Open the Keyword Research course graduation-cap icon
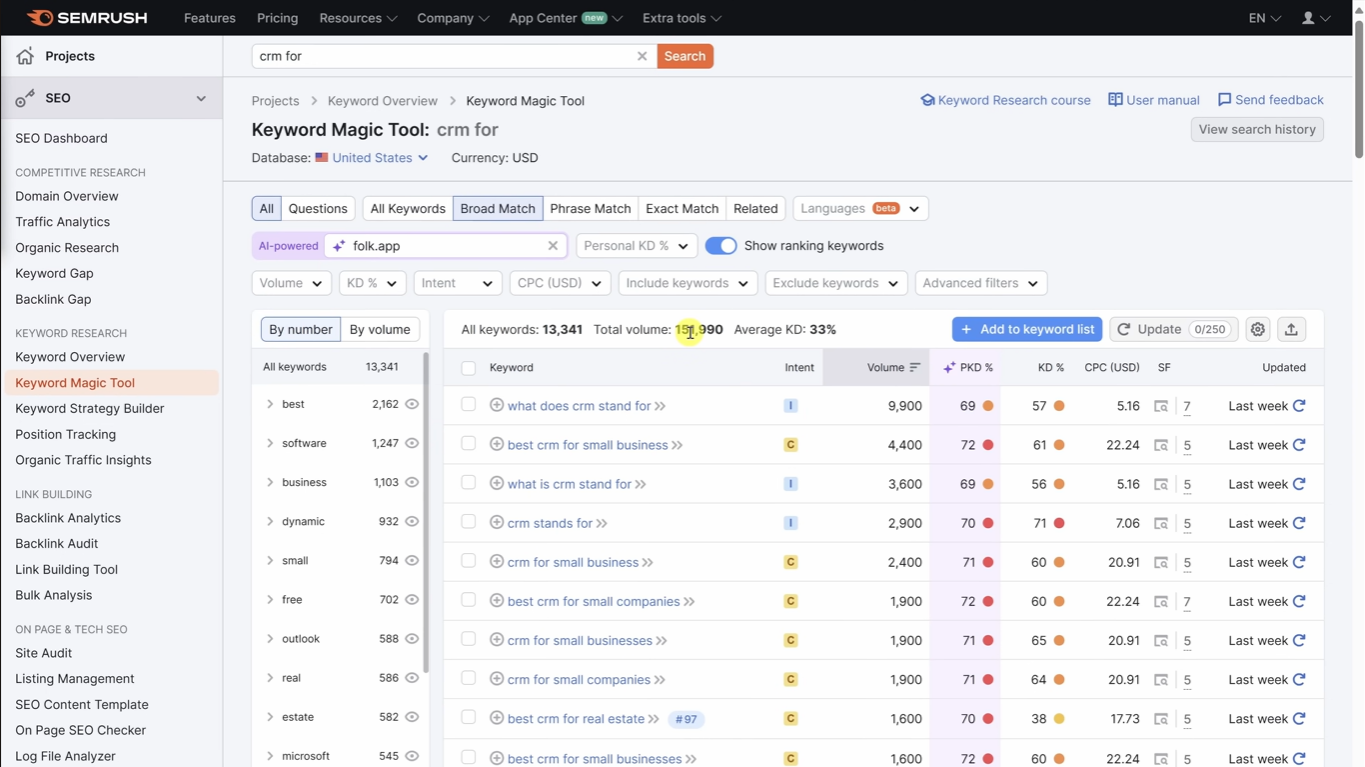 pyautogui.click(x=929, y=100)
